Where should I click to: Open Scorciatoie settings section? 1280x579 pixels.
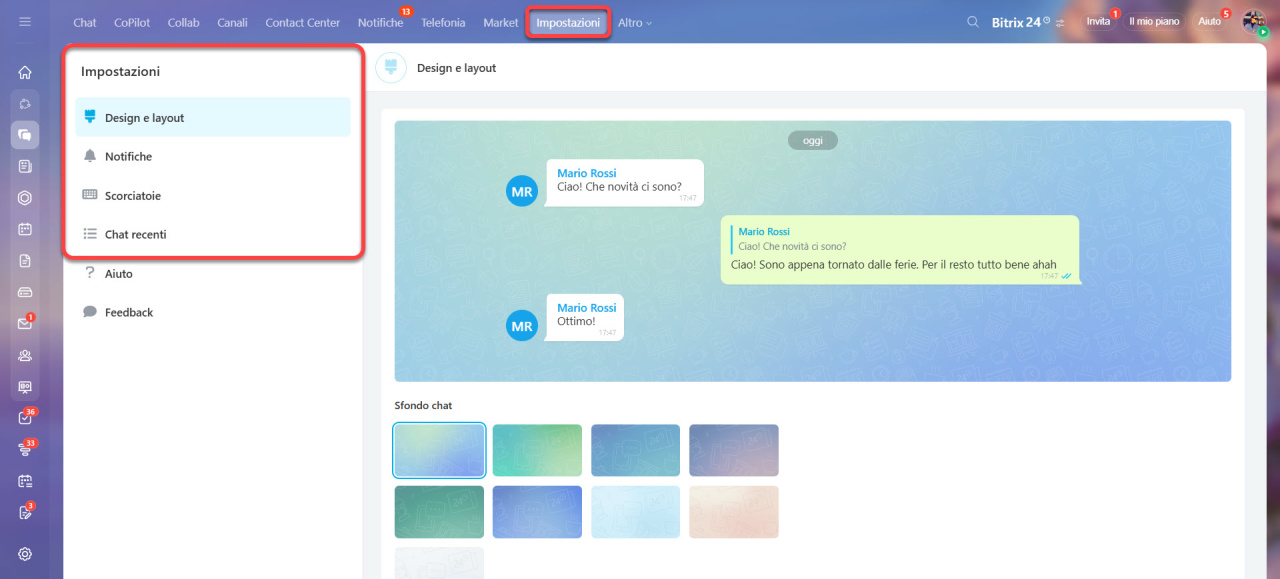click(x=213, y=195)
